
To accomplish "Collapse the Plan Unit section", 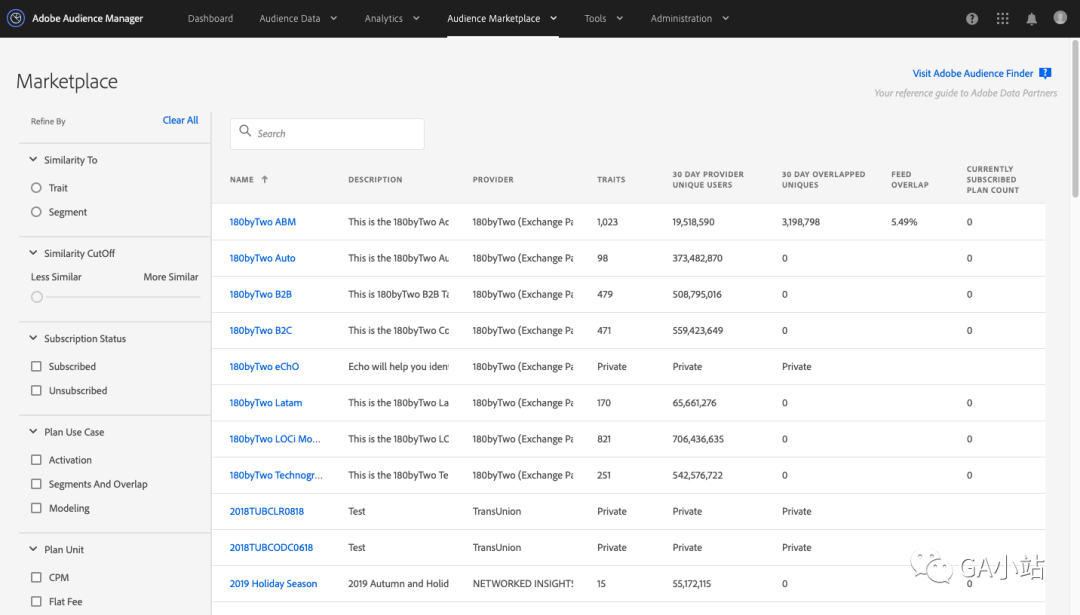I will point(33,549).
